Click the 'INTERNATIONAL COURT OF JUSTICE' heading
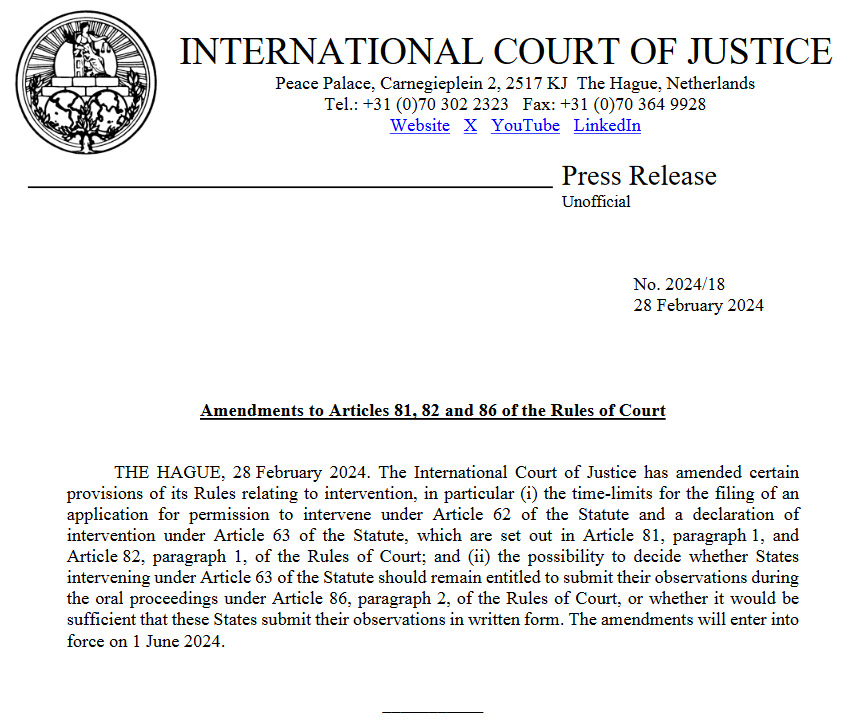Viewport: 853px width, 724px height. pos(505,52)
